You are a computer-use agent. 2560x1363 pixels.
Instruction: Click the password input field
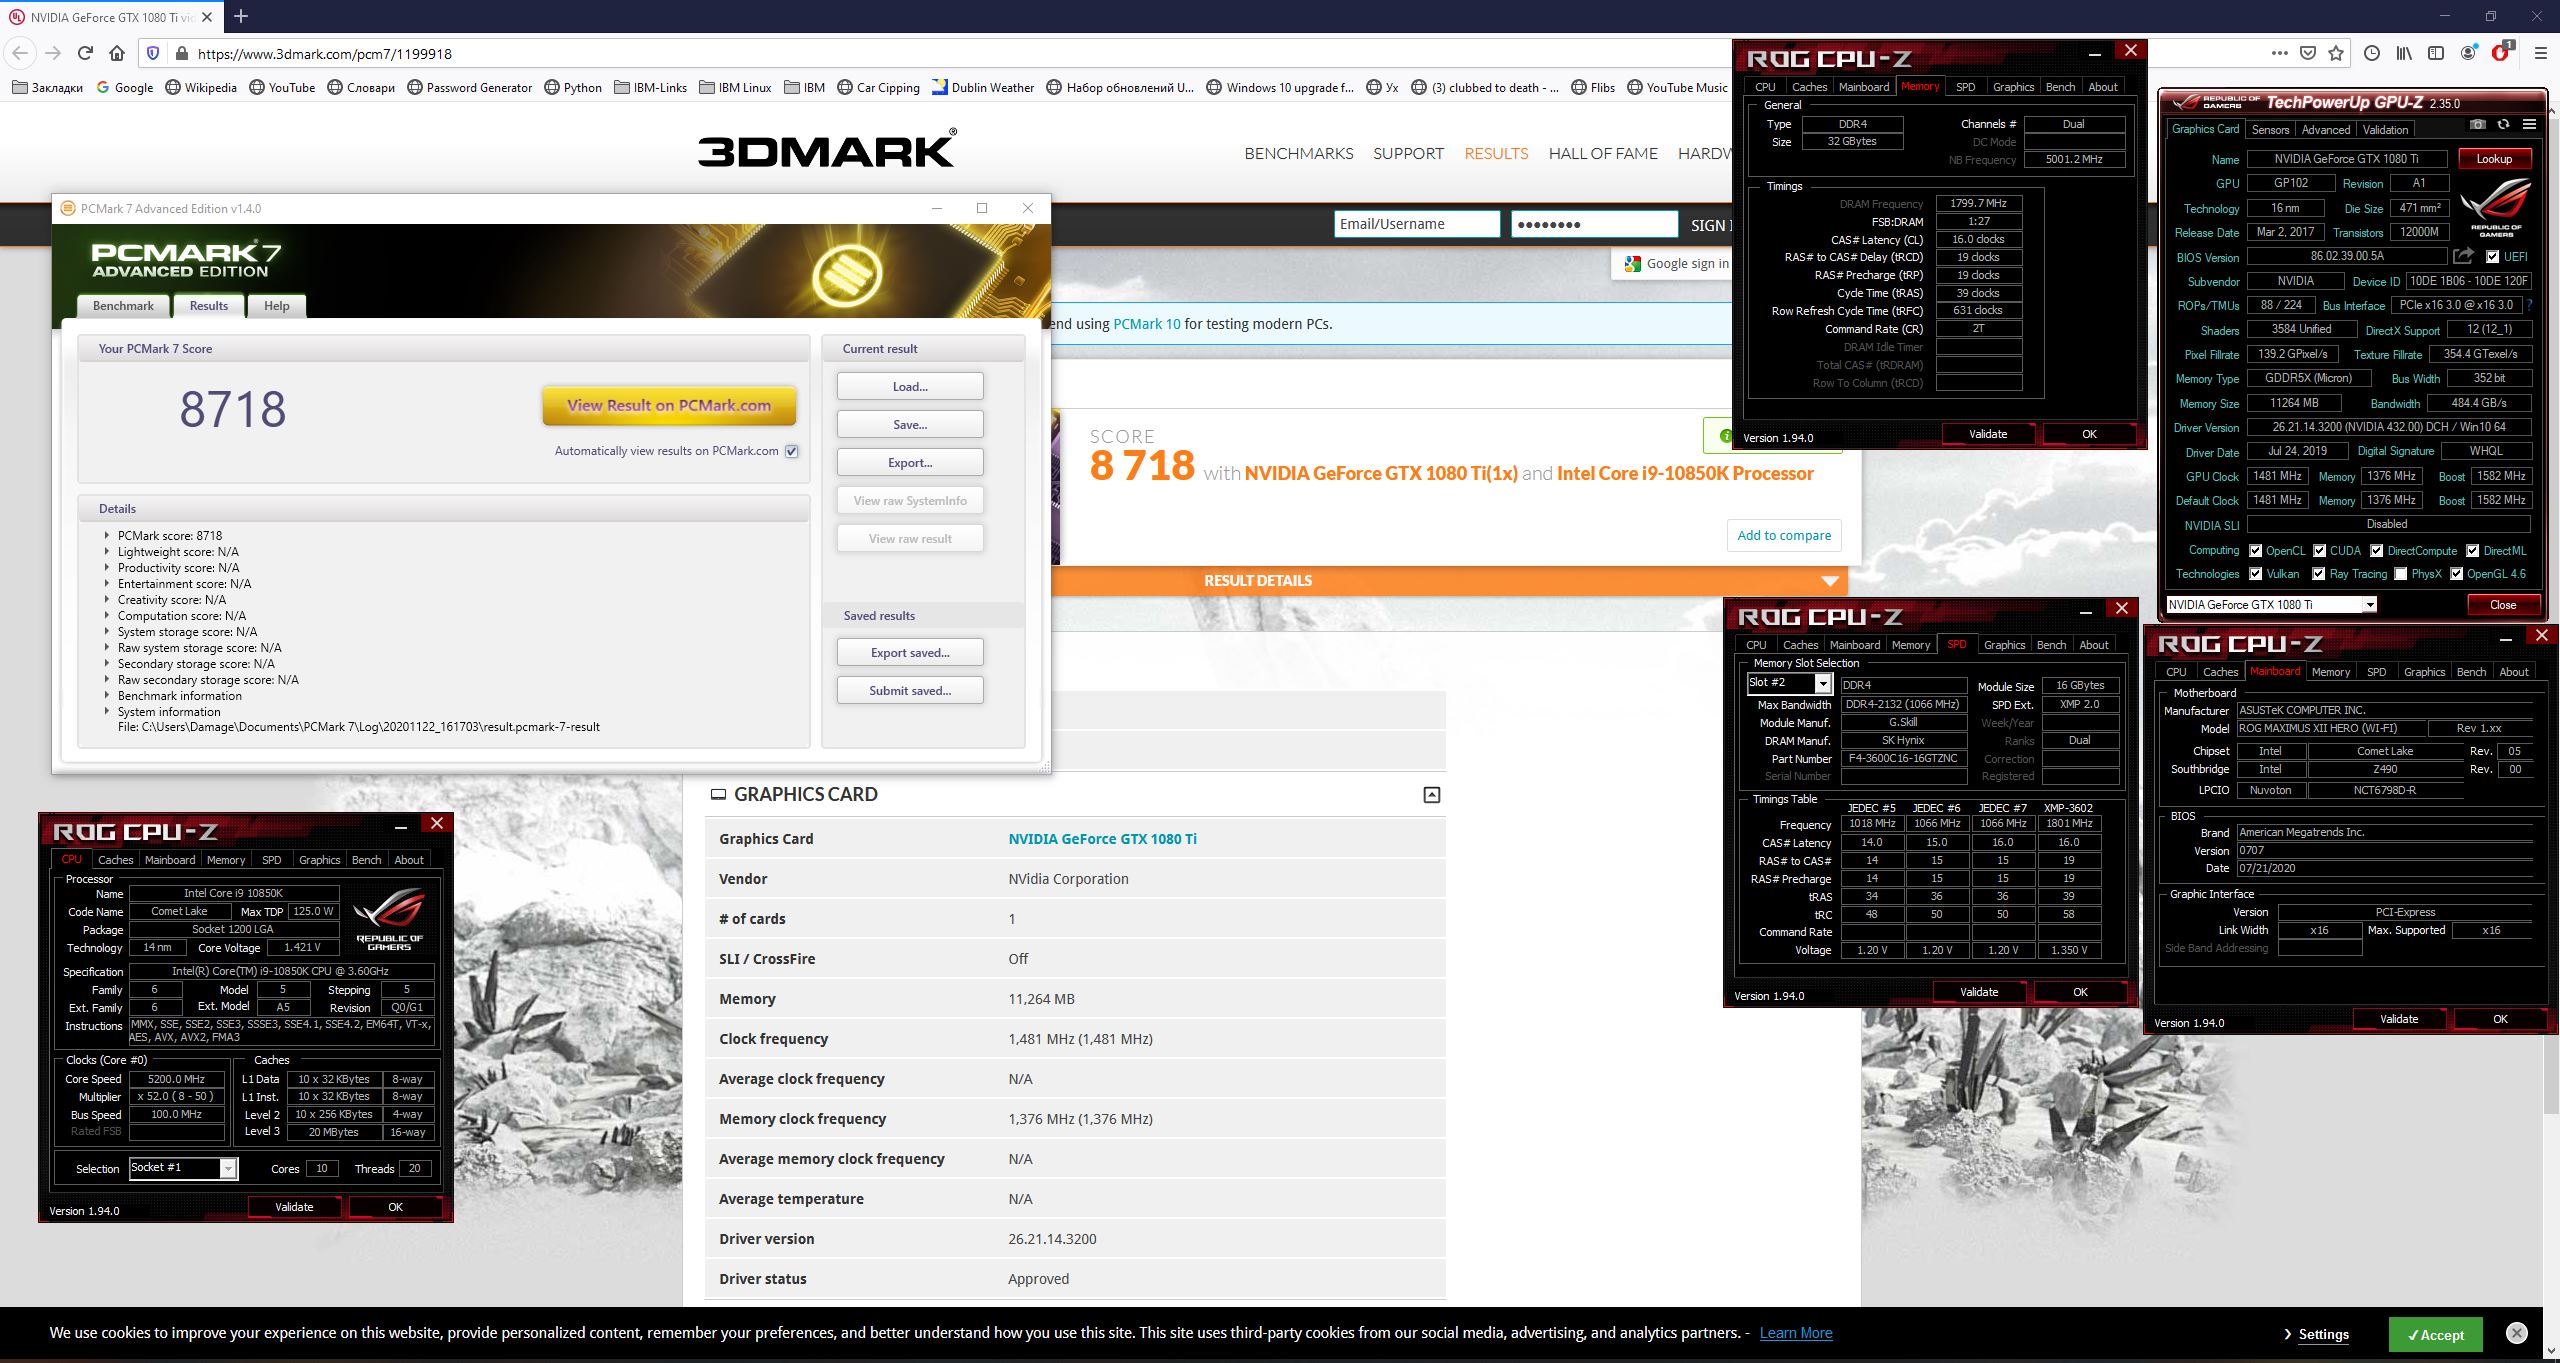tap(1594, 224)
